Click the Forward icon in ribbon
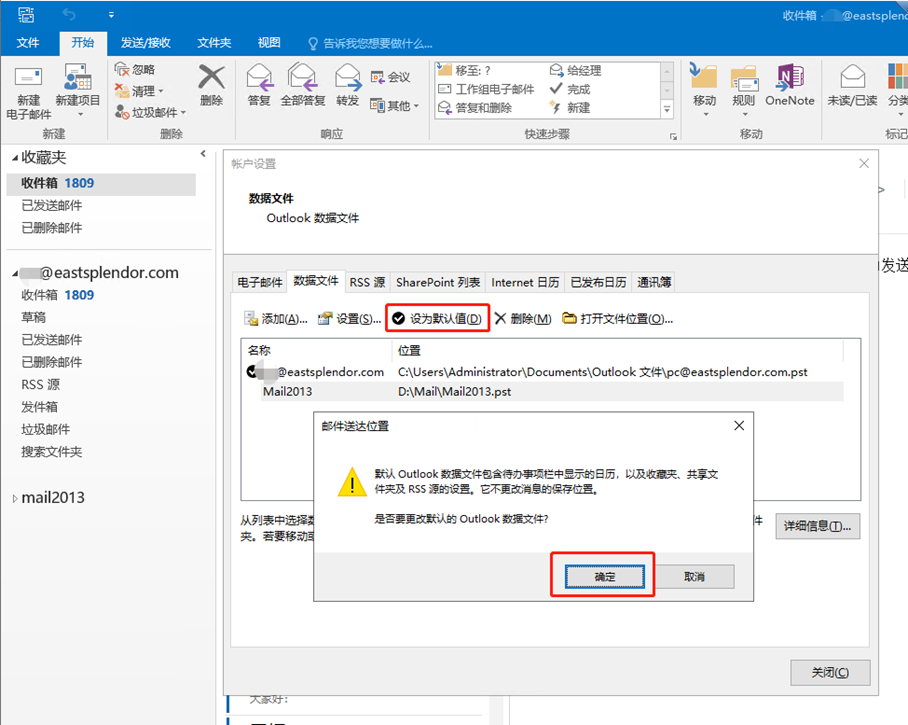The image size is (908, 725). tap(347, 80)
